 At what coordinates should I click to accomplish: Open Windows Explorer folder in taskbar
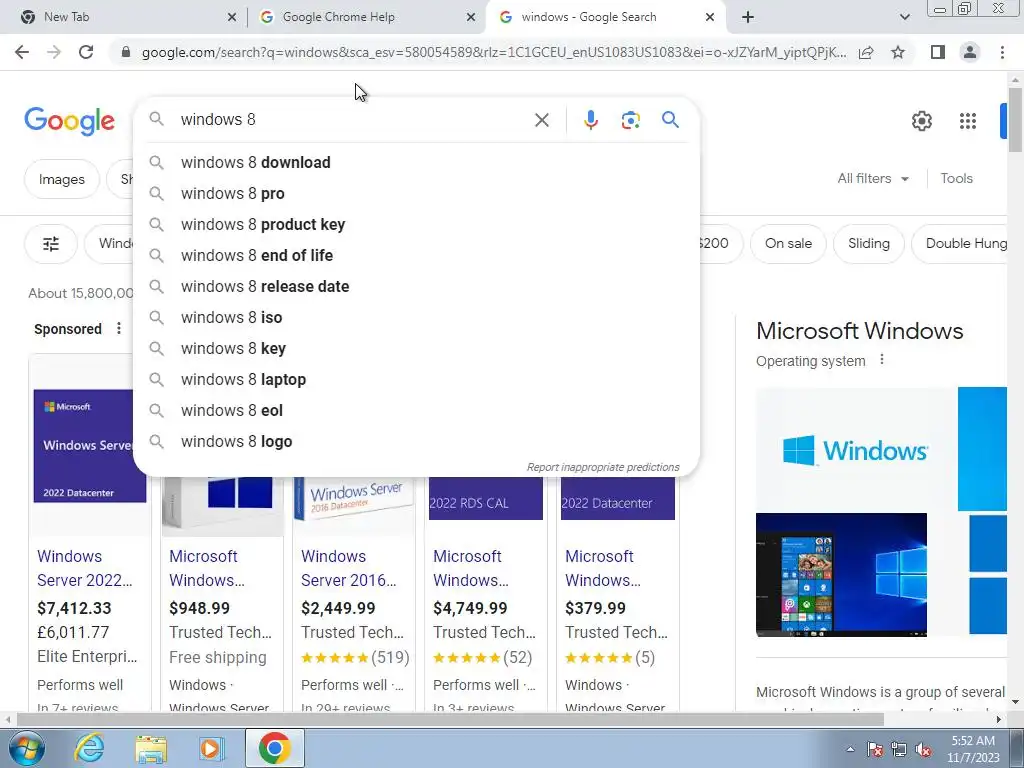click(151, 748)
